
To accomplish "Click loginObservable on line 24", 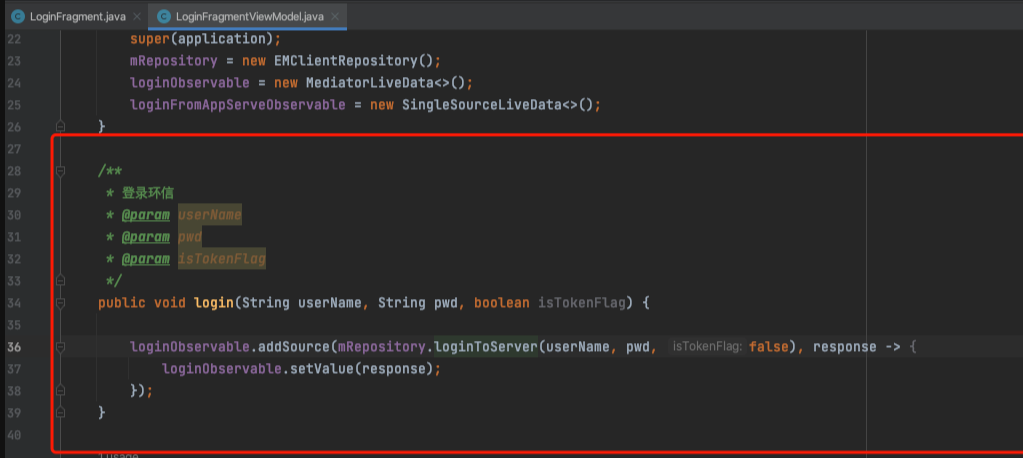I will [x=189, y=83].
